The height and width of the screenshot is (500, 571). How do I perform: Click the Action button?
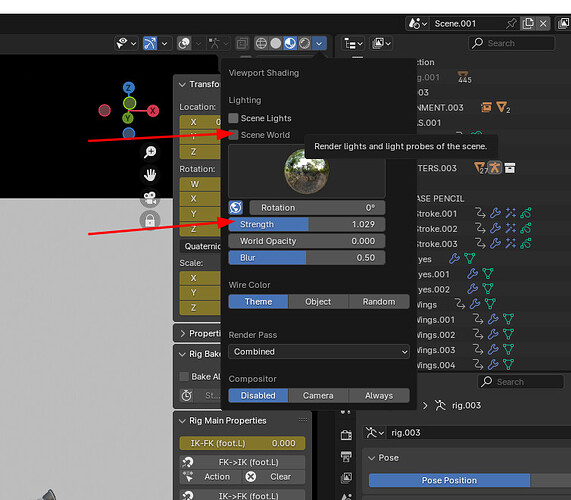point(210,477)
